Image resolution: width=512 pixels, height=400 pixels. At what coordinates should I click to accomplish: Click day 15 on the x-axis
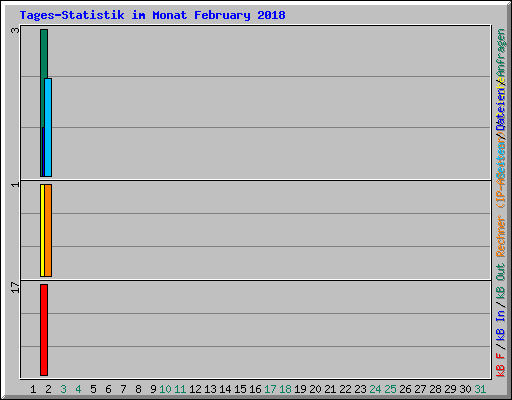click(240, 389)
